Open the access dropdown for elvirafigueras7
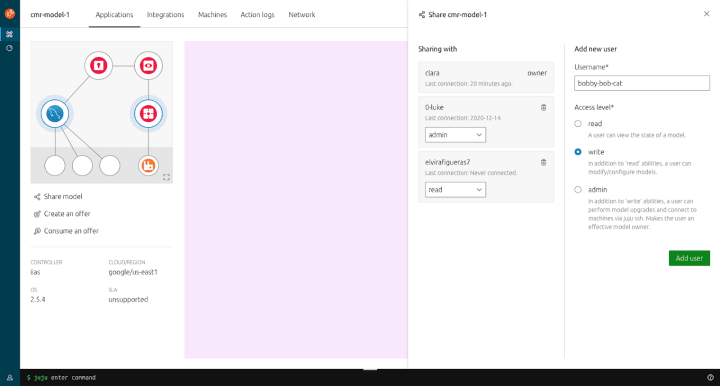720x386 pixels. point(455,190)
